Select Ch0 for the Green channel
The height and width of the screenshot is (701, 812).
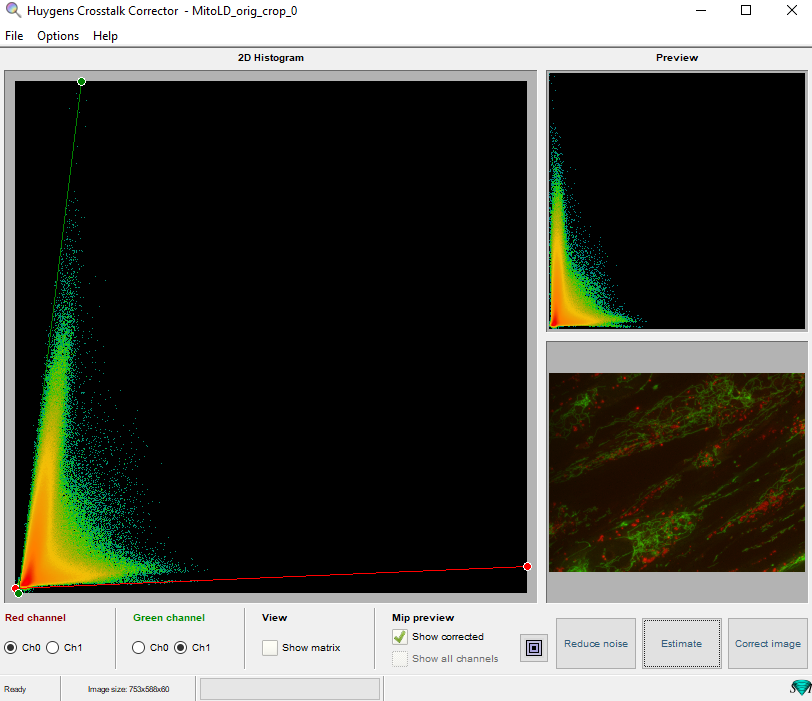(x=139, y=647)
